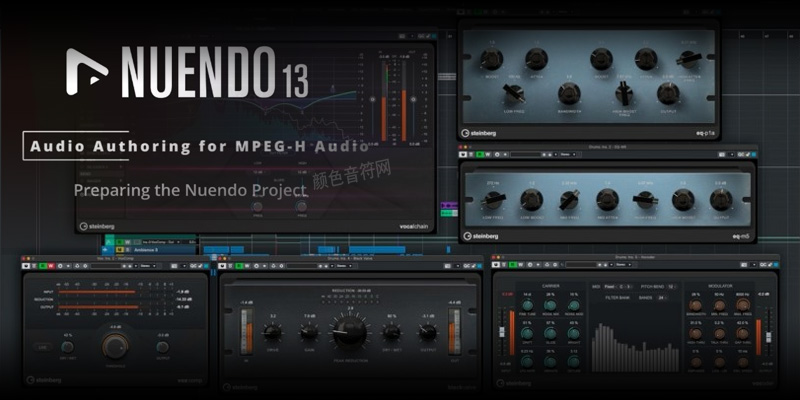Click QC button in EQ-M5 window toolbar
The image size is (800, 400).
point(741,154)
